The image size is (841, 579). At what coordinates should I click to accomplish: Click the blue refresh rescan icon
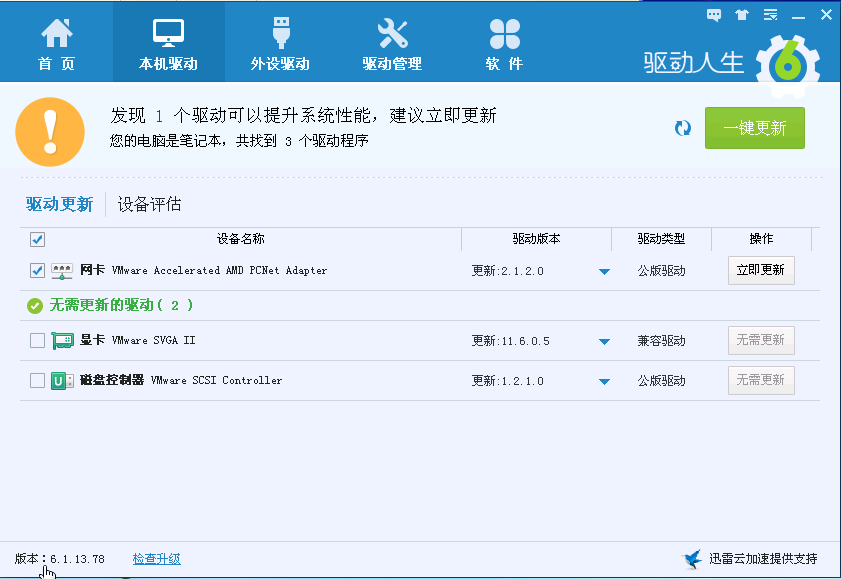coord(683,128)
